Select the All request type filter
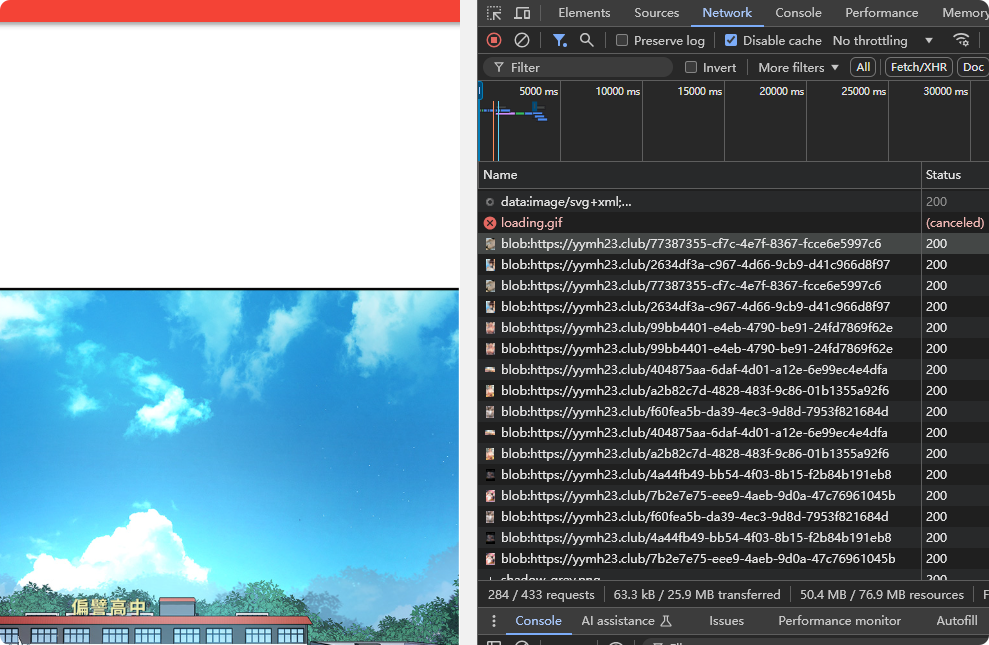Viewport: 989px width, 645px height. 863,67
